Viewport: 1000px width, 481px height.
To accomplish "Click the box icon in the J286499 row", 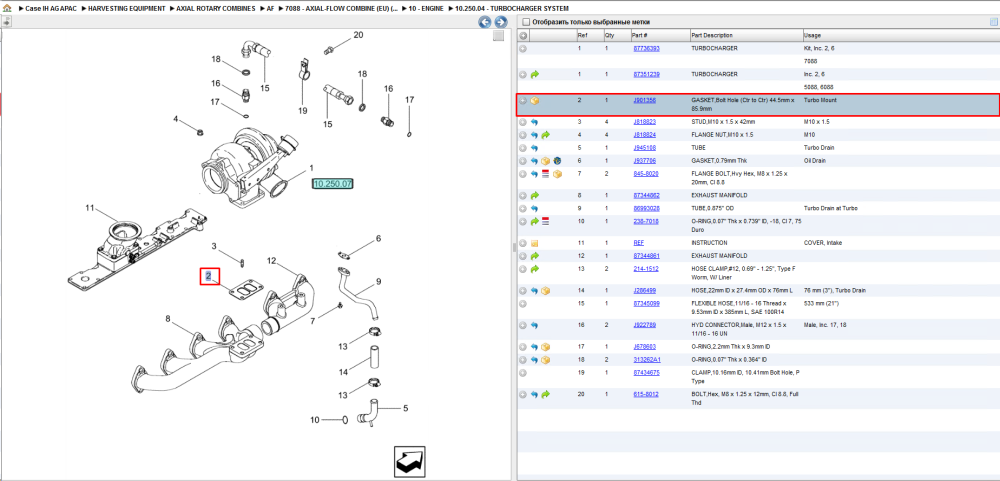I will (x=545, y=291).
